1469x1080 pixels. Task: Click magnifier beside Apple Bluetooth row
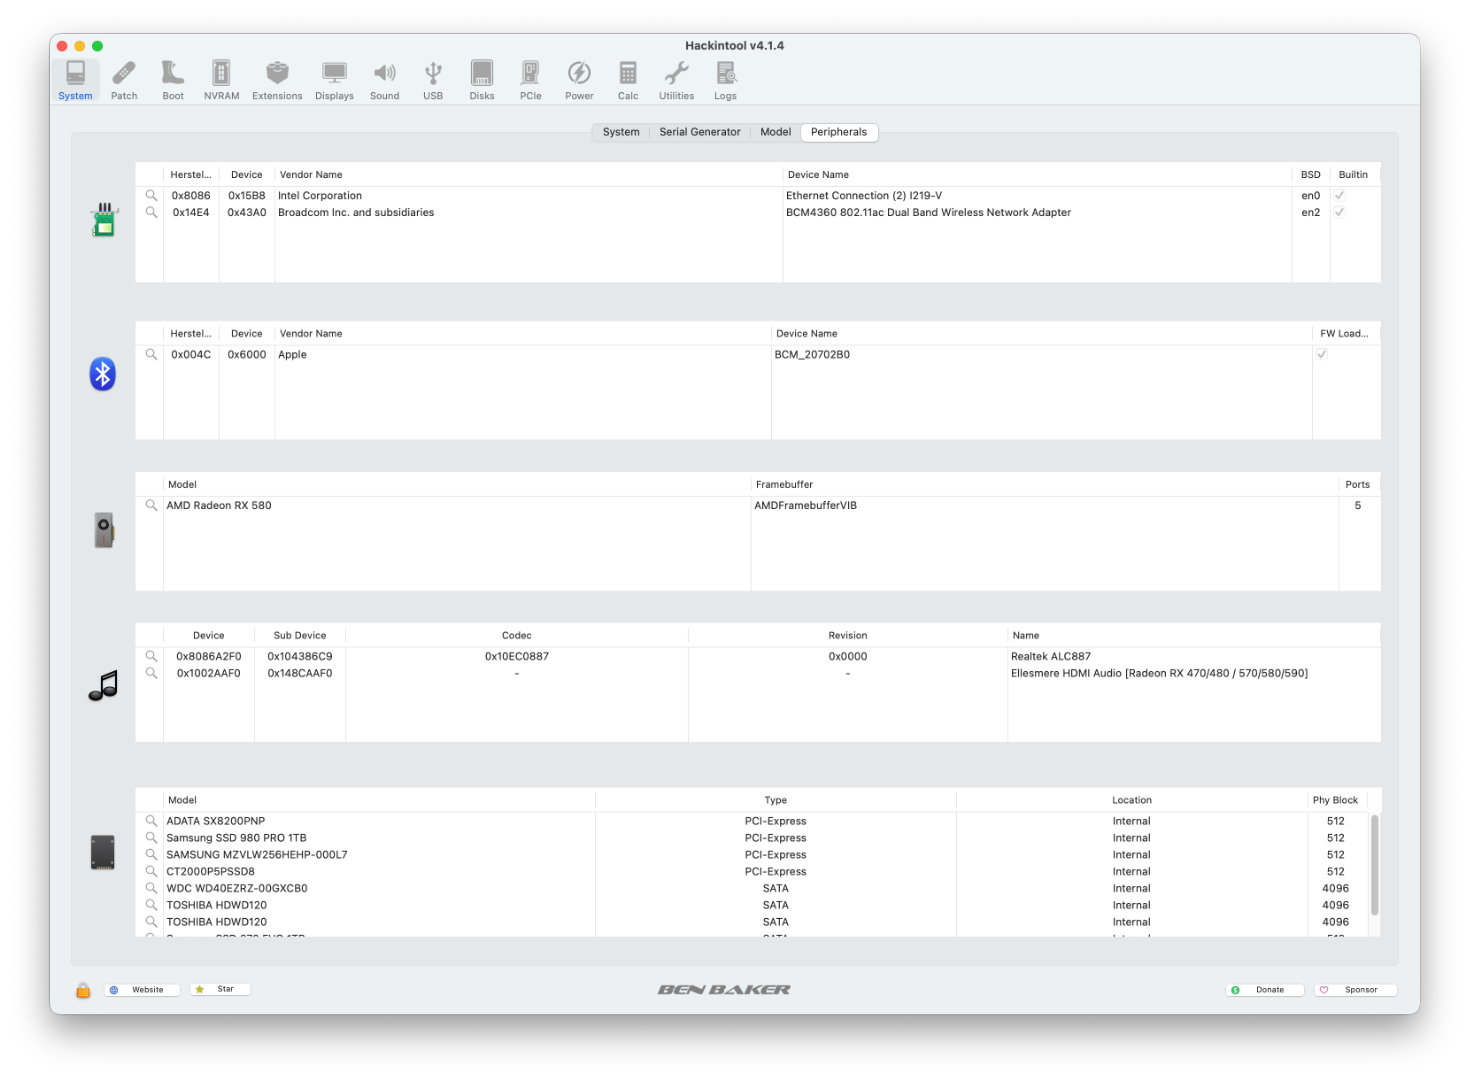click(151, 354)
